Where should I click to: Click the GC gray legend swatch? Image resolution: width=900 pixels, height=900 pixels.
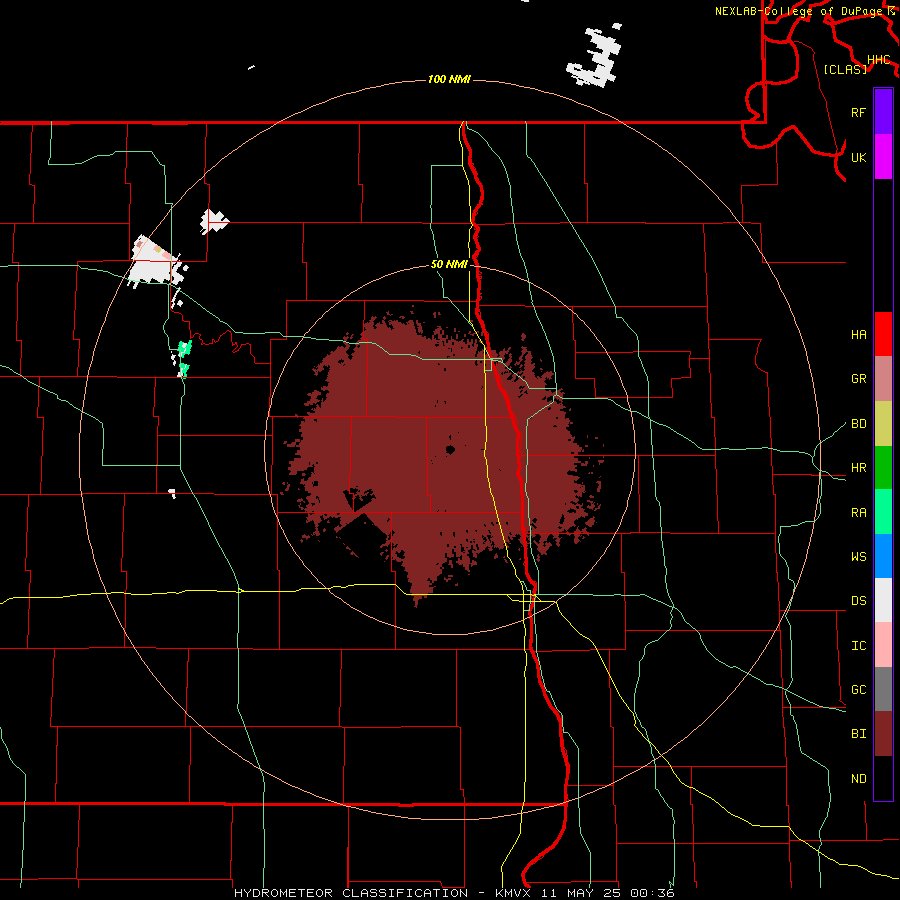pyautogui.click(x=883, y=689)
